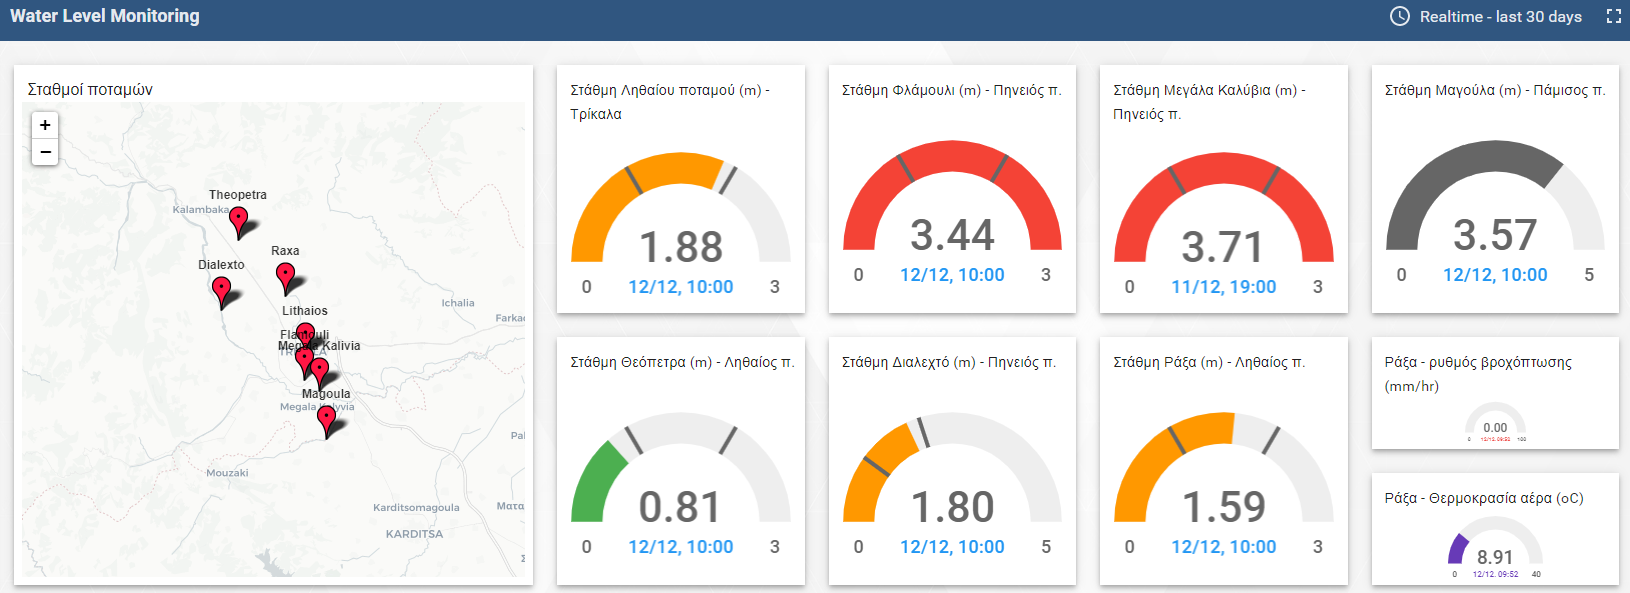
Task: Click the Ράξα - Θερμοκρασία αέρα widget title
Action: coord(1484,498)
